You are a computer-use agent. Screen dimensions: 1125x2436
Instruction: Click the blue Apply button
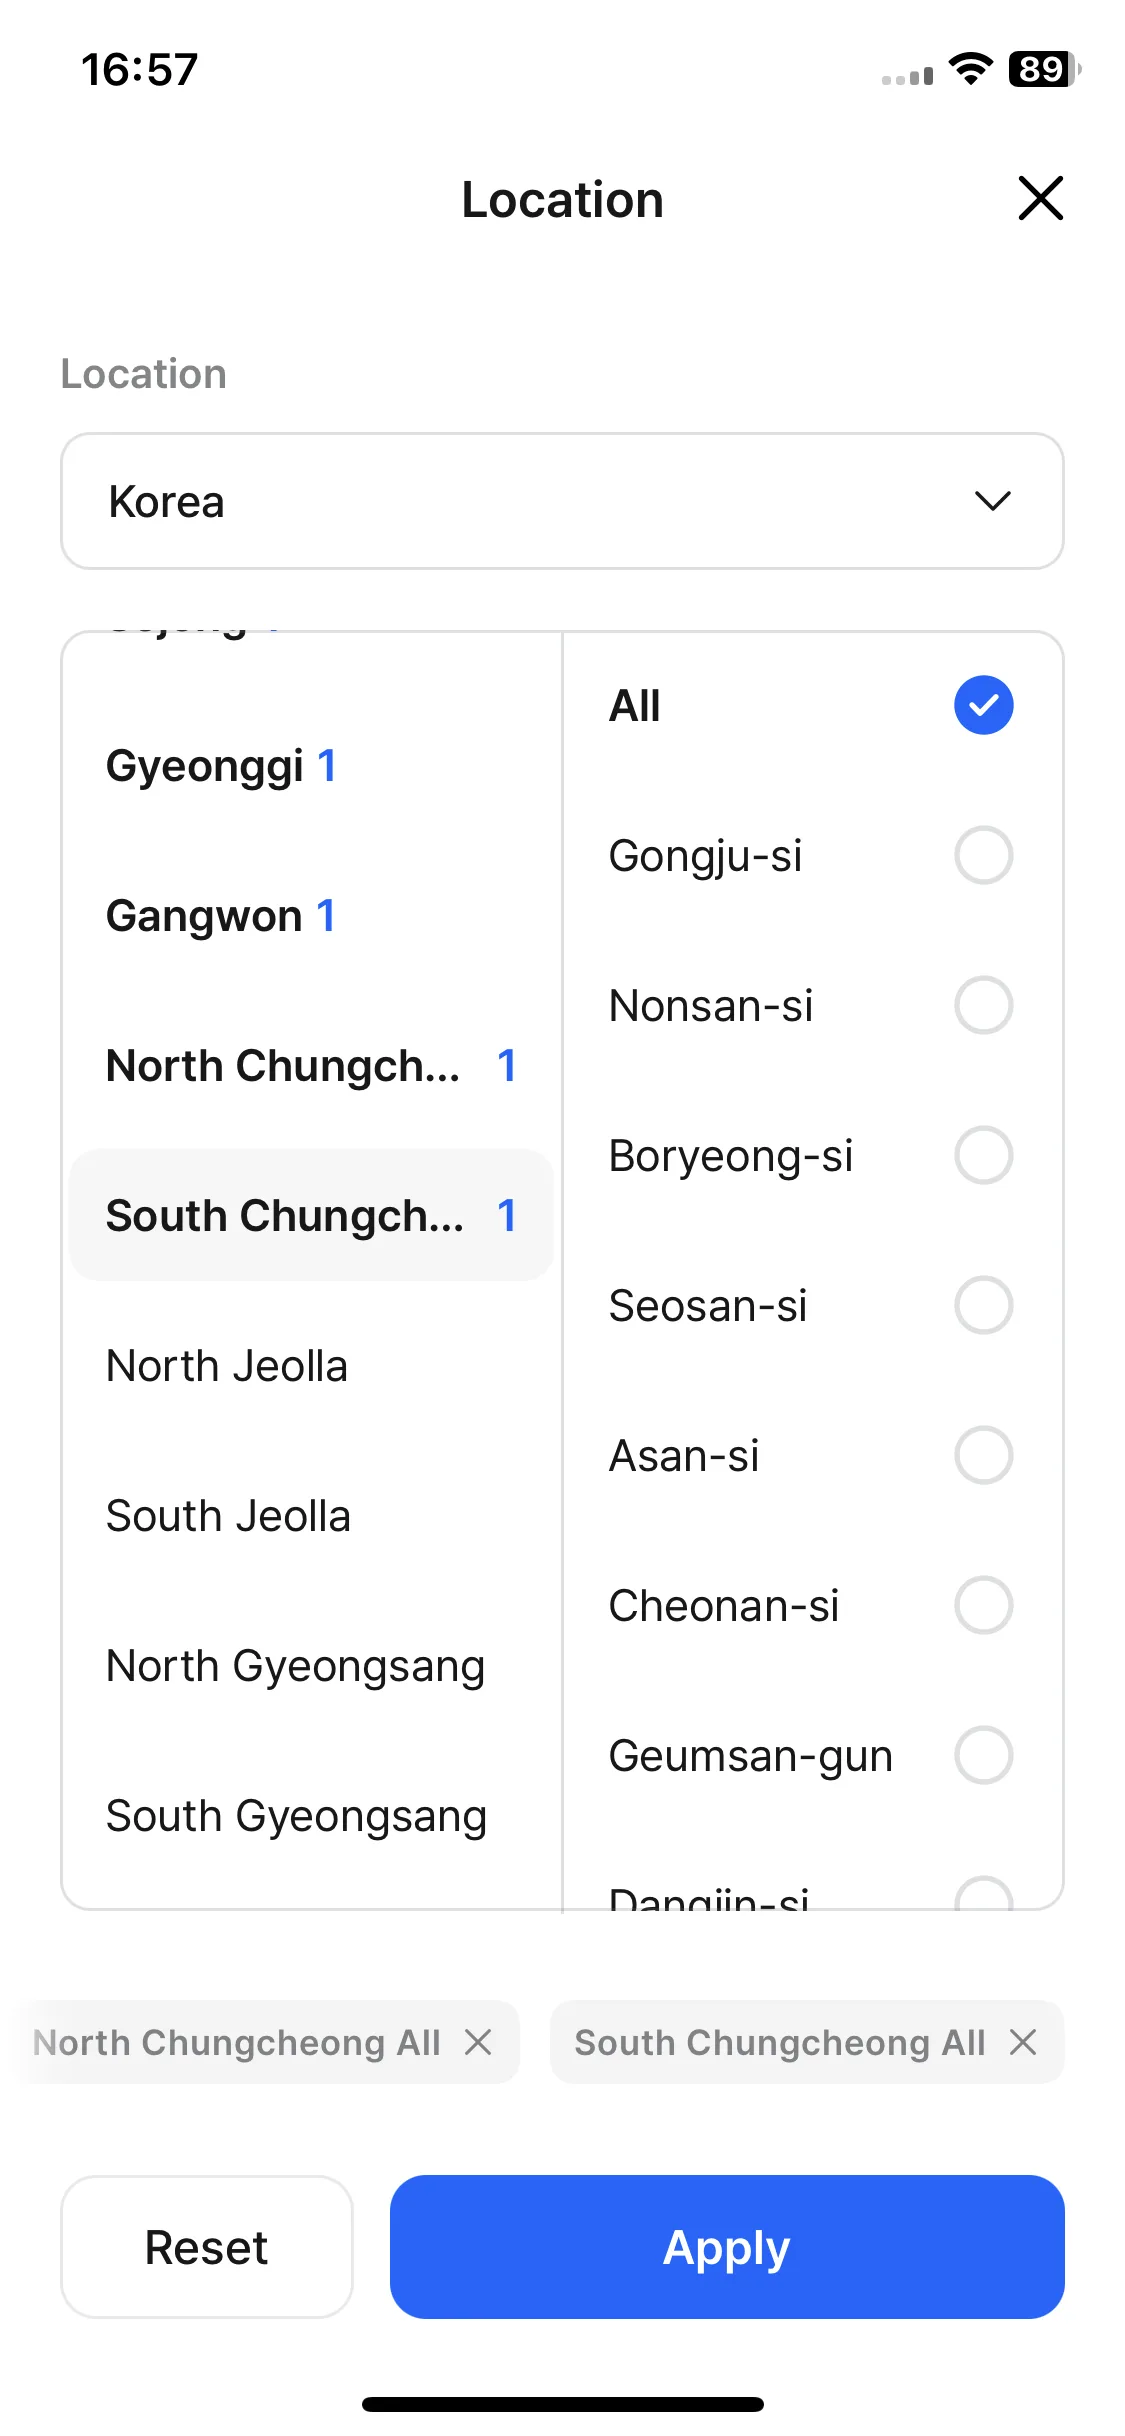pos(727,2247)
